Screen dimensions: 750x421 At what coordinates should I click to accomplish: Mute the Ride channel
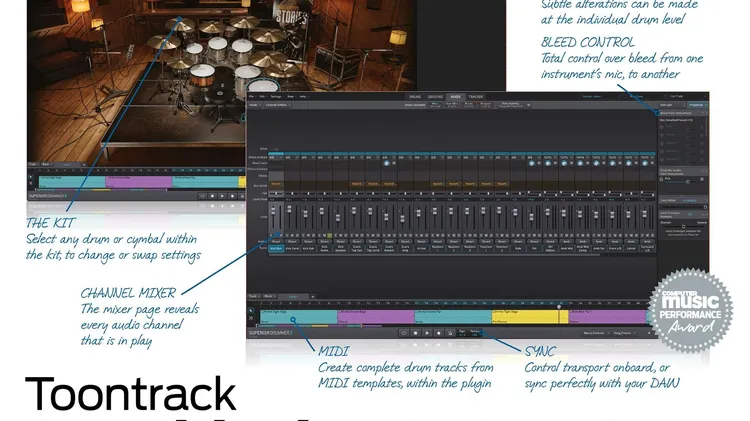(519, 235)
